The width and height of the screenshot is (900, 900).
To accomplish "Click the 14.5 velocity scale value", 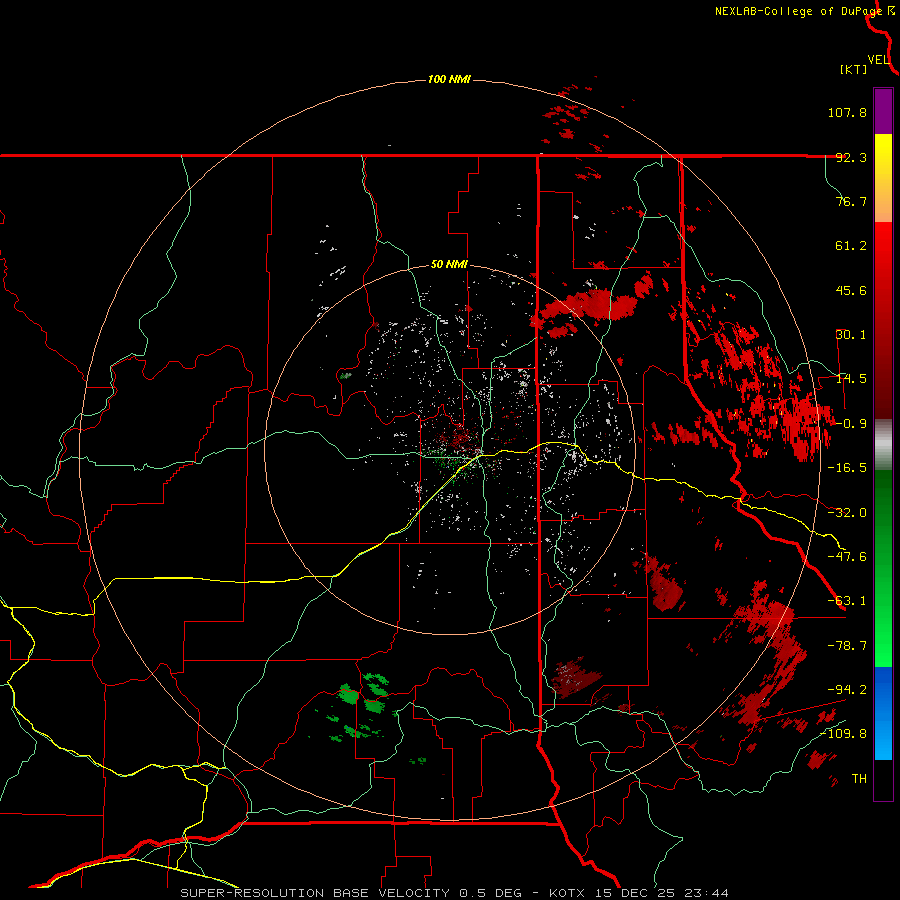I will pyautogui.click(x=851, y=379).
